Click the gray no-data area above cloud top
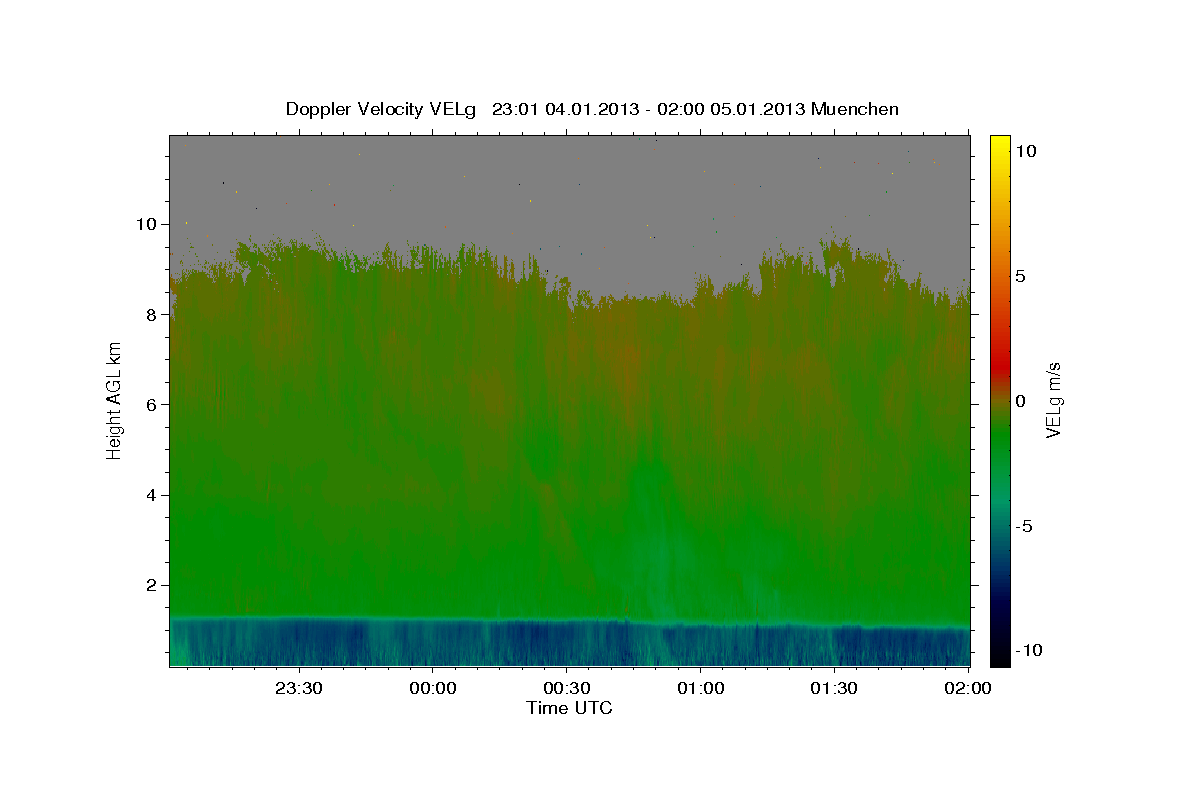This screenshot has width=1200, height=800. 570,190
